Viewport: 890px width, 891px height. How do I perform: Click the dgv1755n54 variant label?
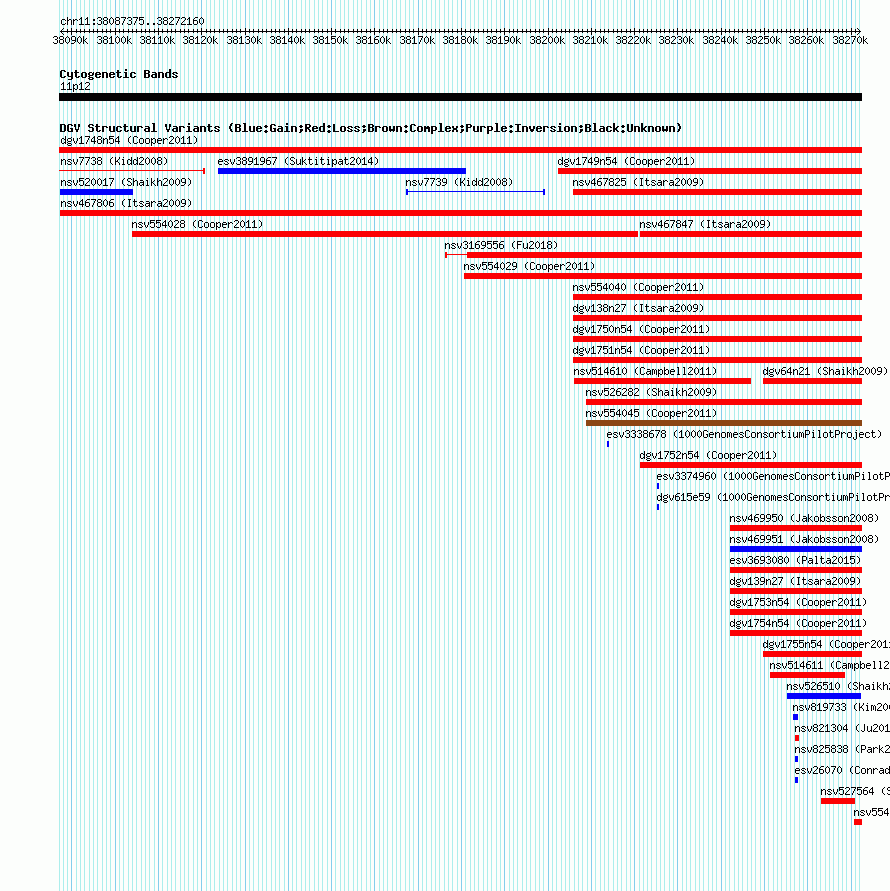click(x=826, y=645)
